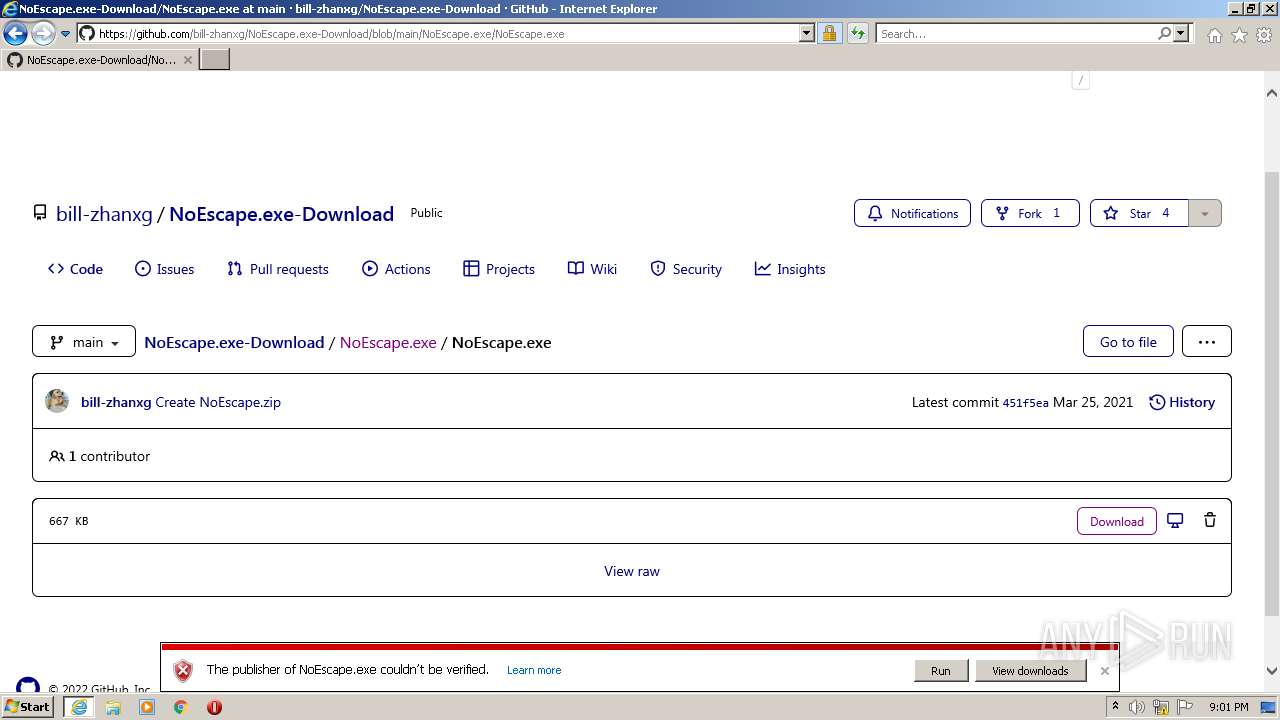The height and width of the screenshot is (720, 1280).
Task: Open the NoEscape.exe-Download repository title link
Action: point(281,214)
